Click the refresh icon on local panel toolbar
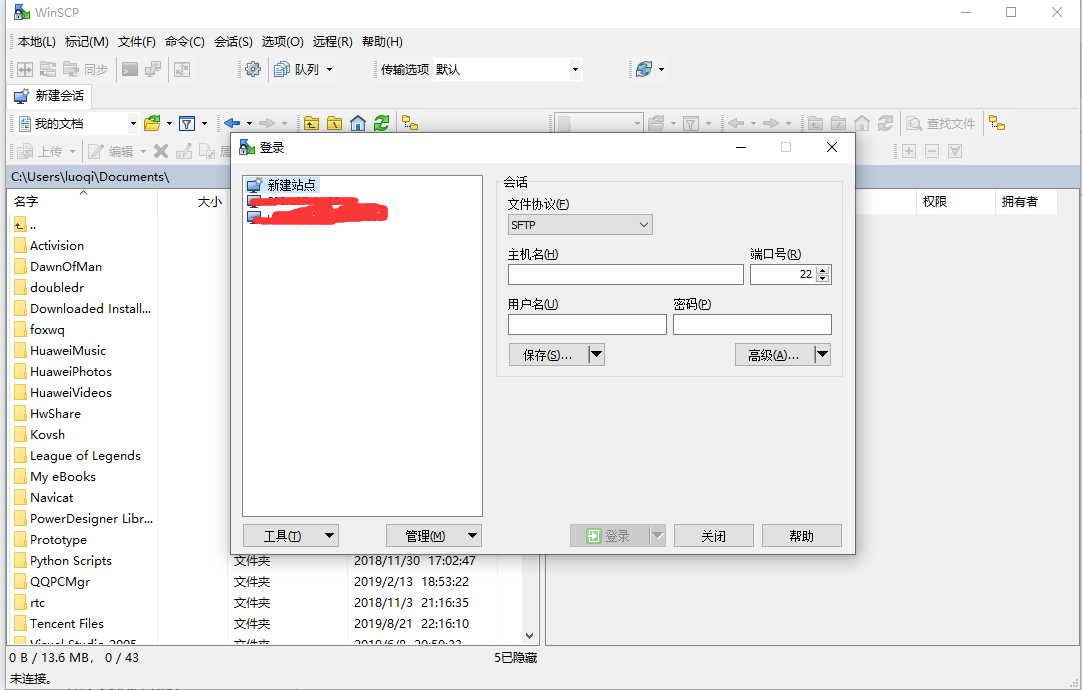This screenshot has height=690, width=1082. click(381, 122)
